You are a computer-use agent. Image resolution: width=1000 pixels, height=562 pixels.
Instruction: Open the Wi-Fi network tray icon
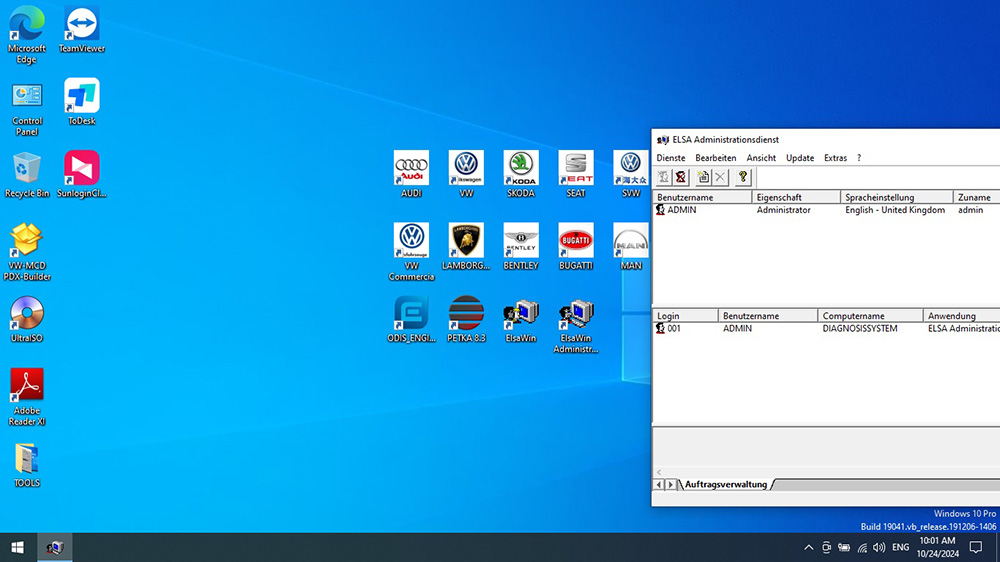click(862, 547)
